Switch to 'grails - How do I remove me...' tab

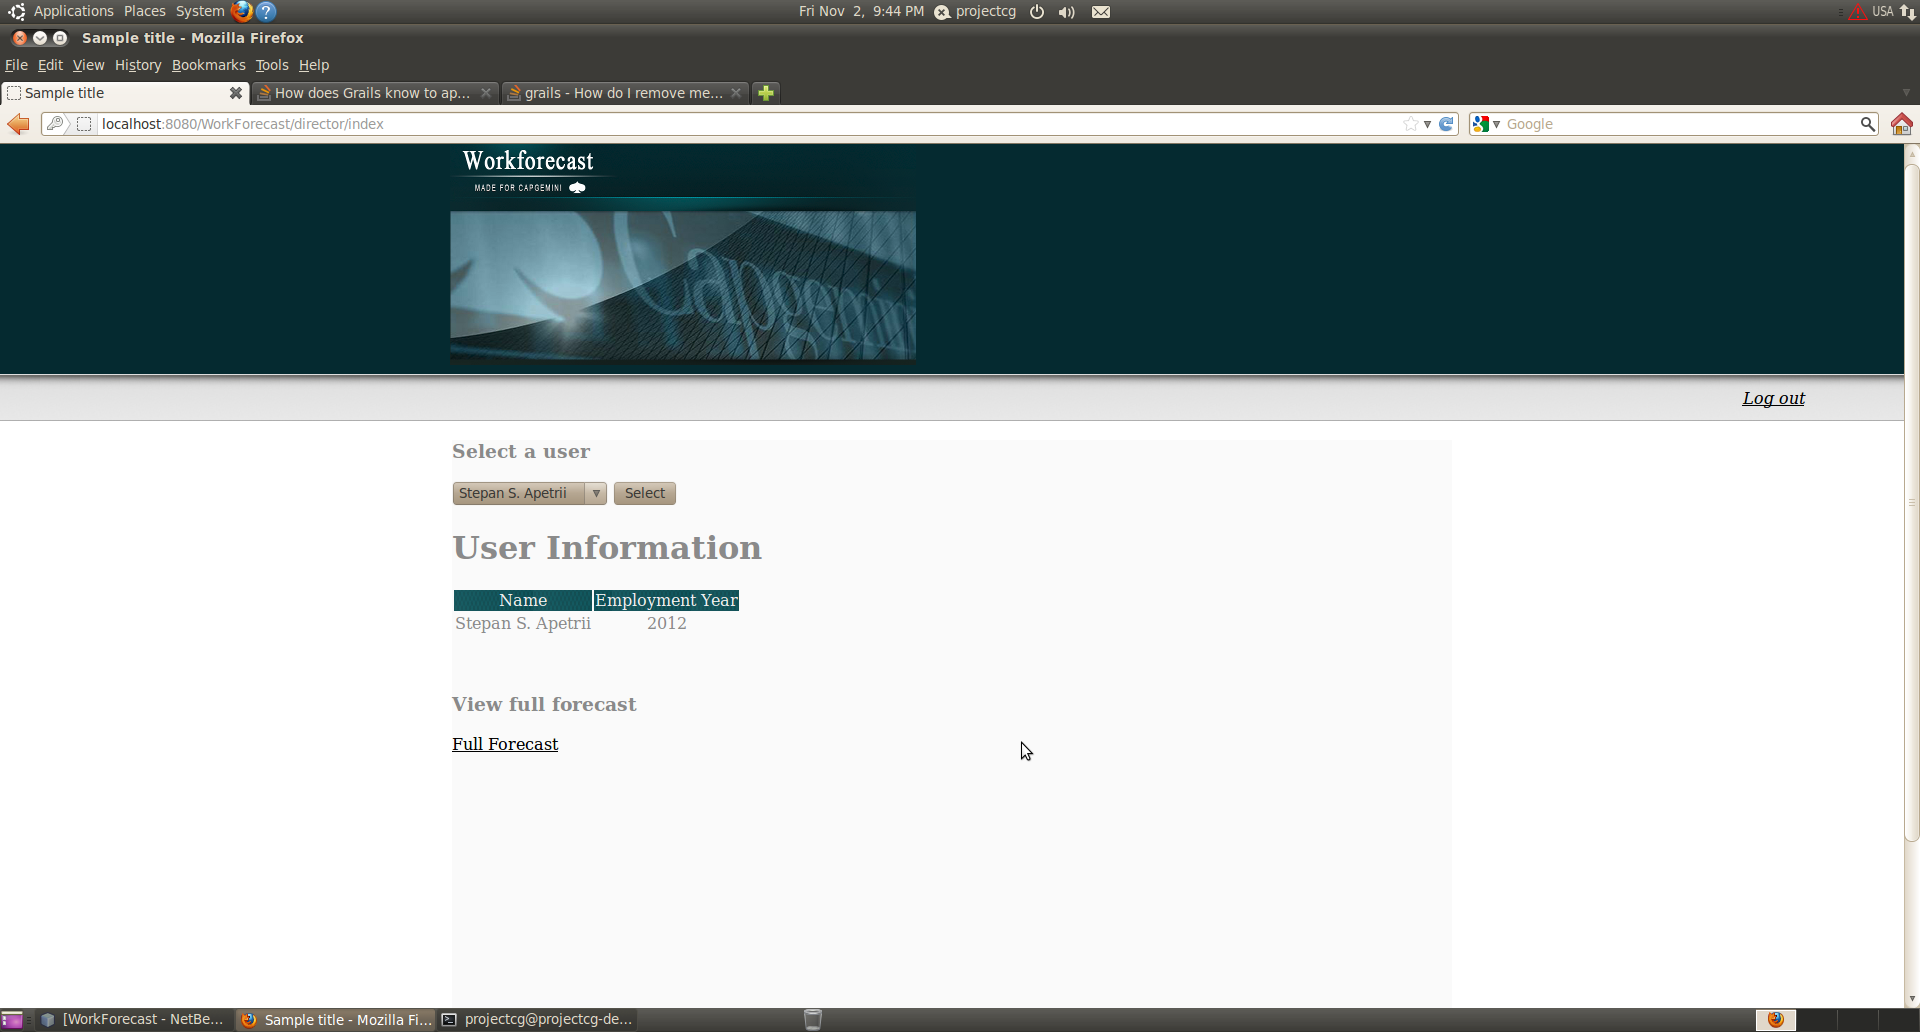[625, 93]
